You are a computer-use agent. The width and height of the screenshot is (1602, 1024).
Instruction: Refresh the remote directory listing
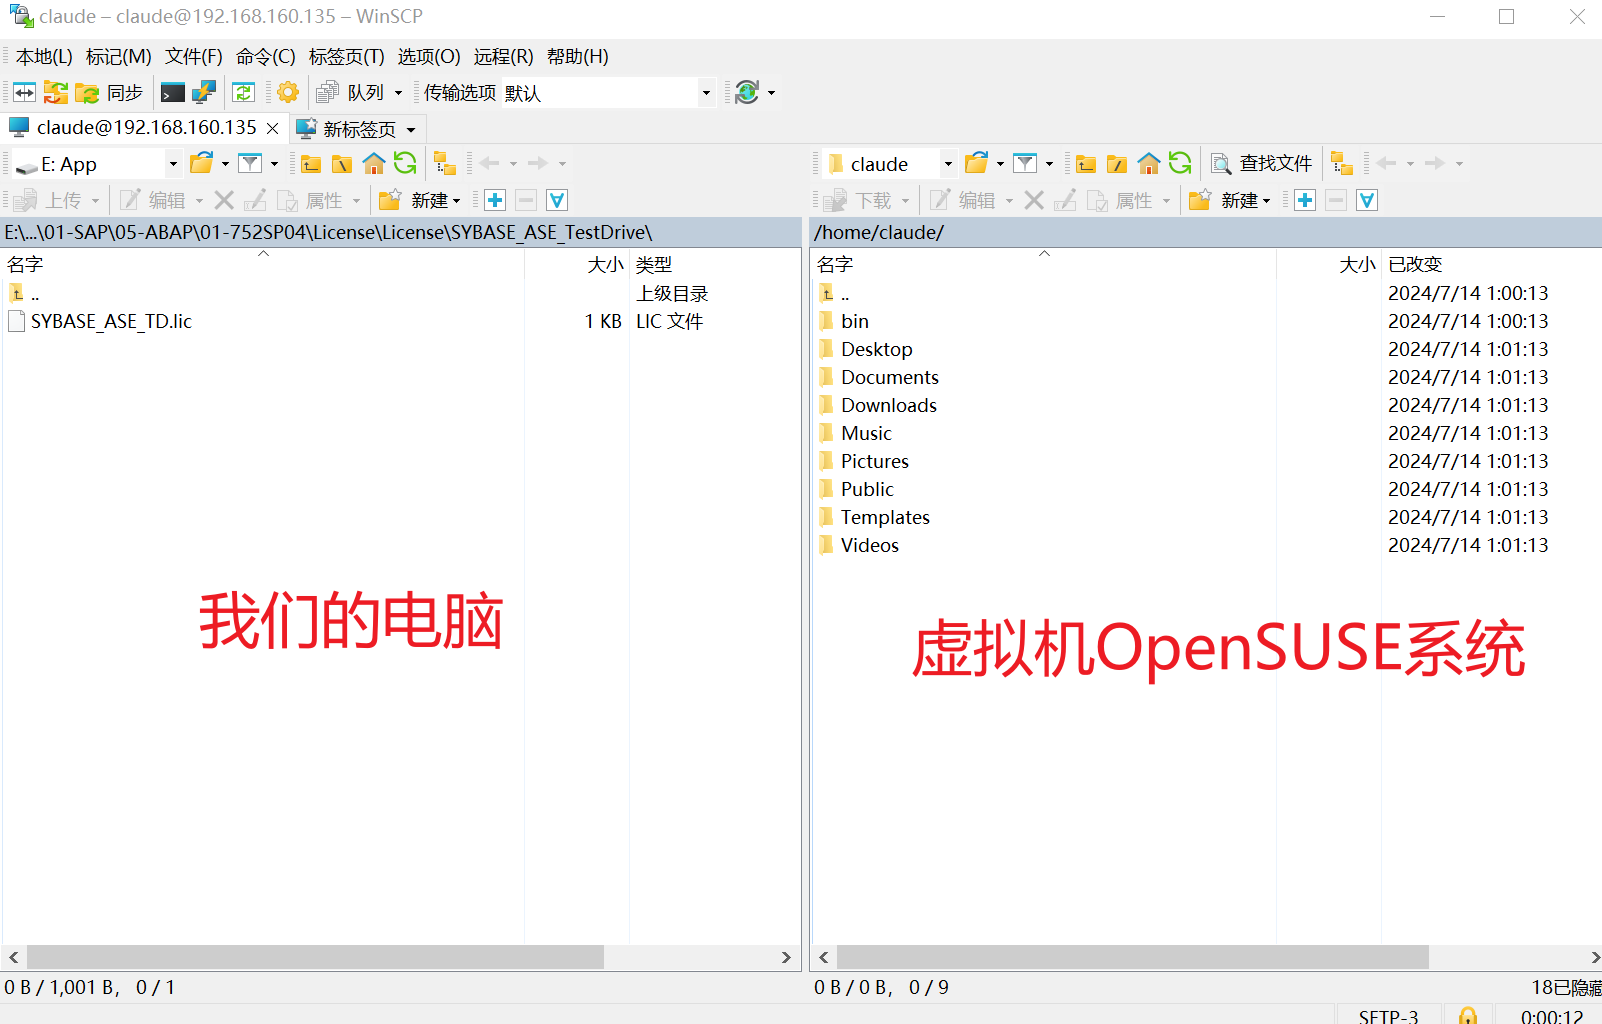pos(1180,164)
